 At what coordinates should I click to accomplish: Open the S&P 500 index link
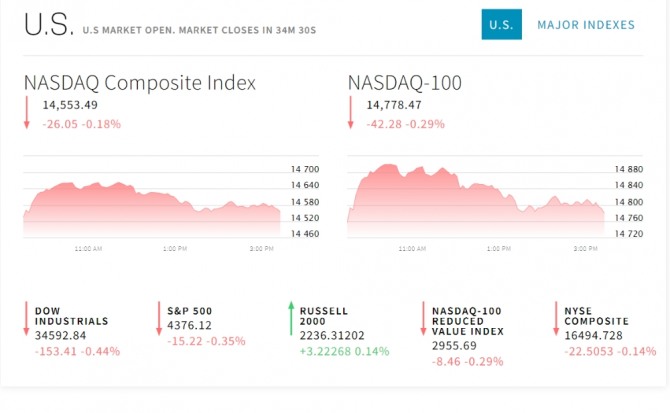tap(190, 310)
